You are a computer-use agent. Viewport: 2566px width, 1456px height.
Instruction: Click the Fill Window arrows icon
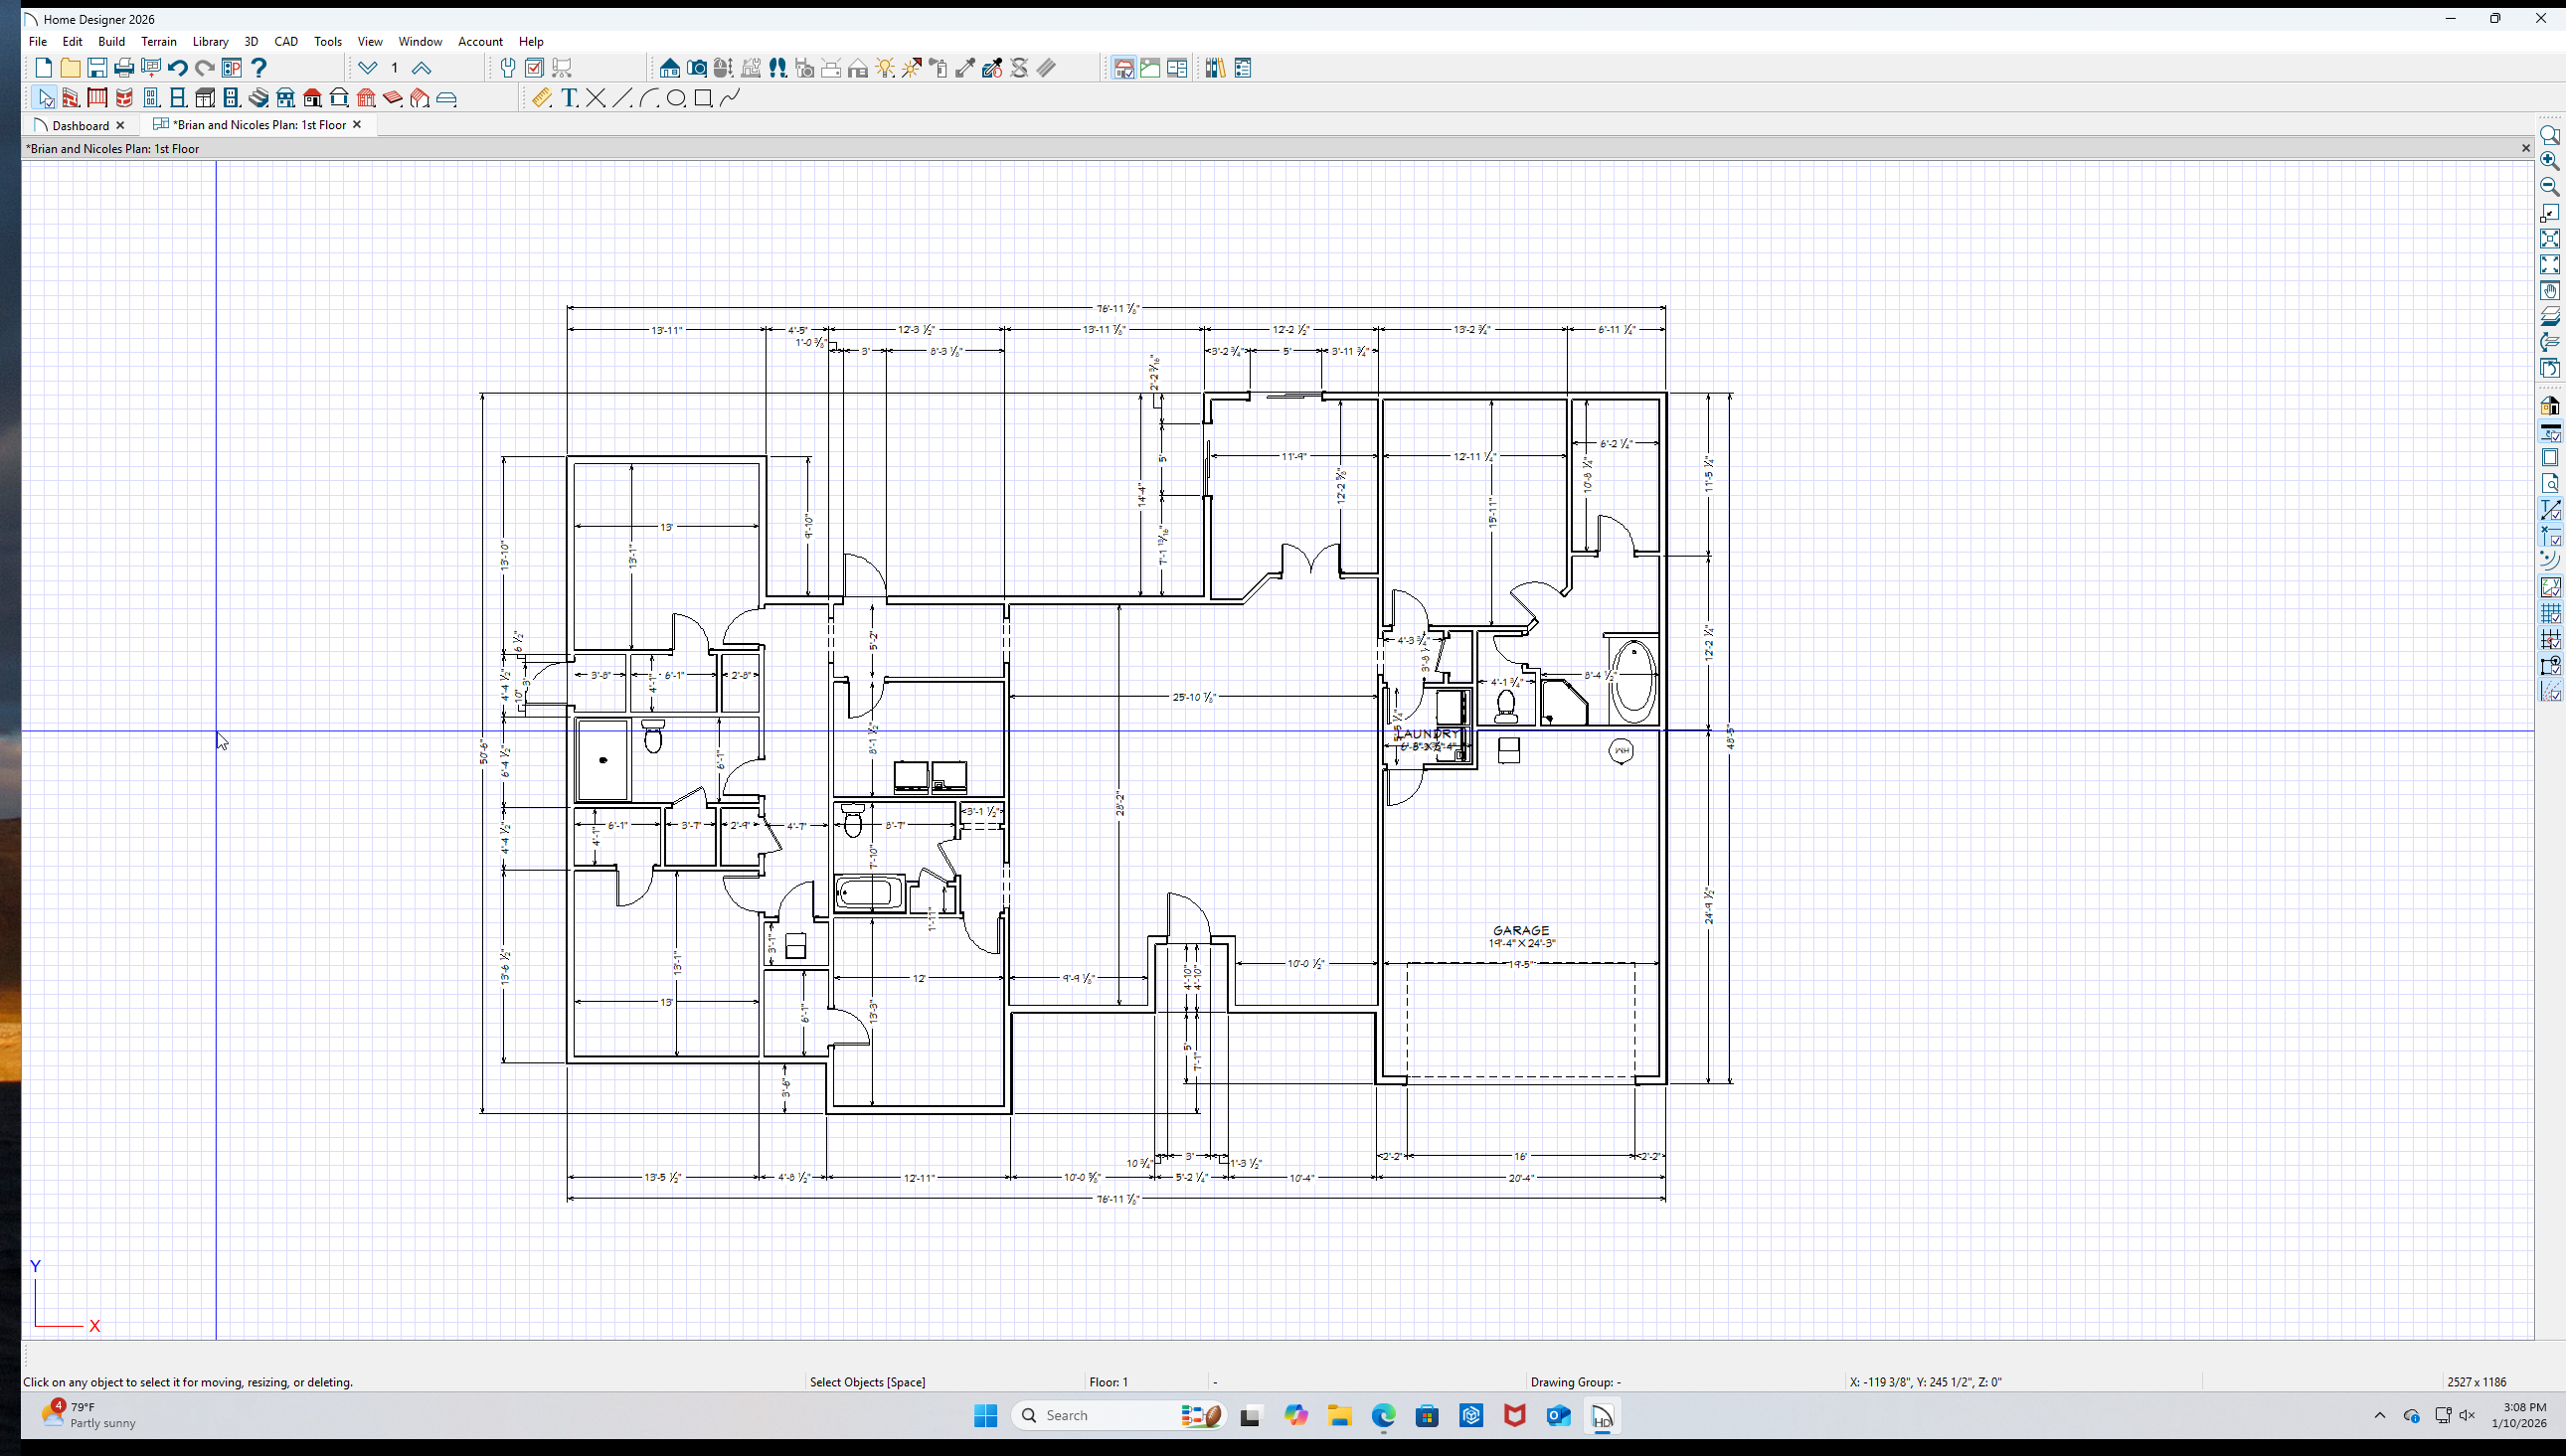(2549, 265)
